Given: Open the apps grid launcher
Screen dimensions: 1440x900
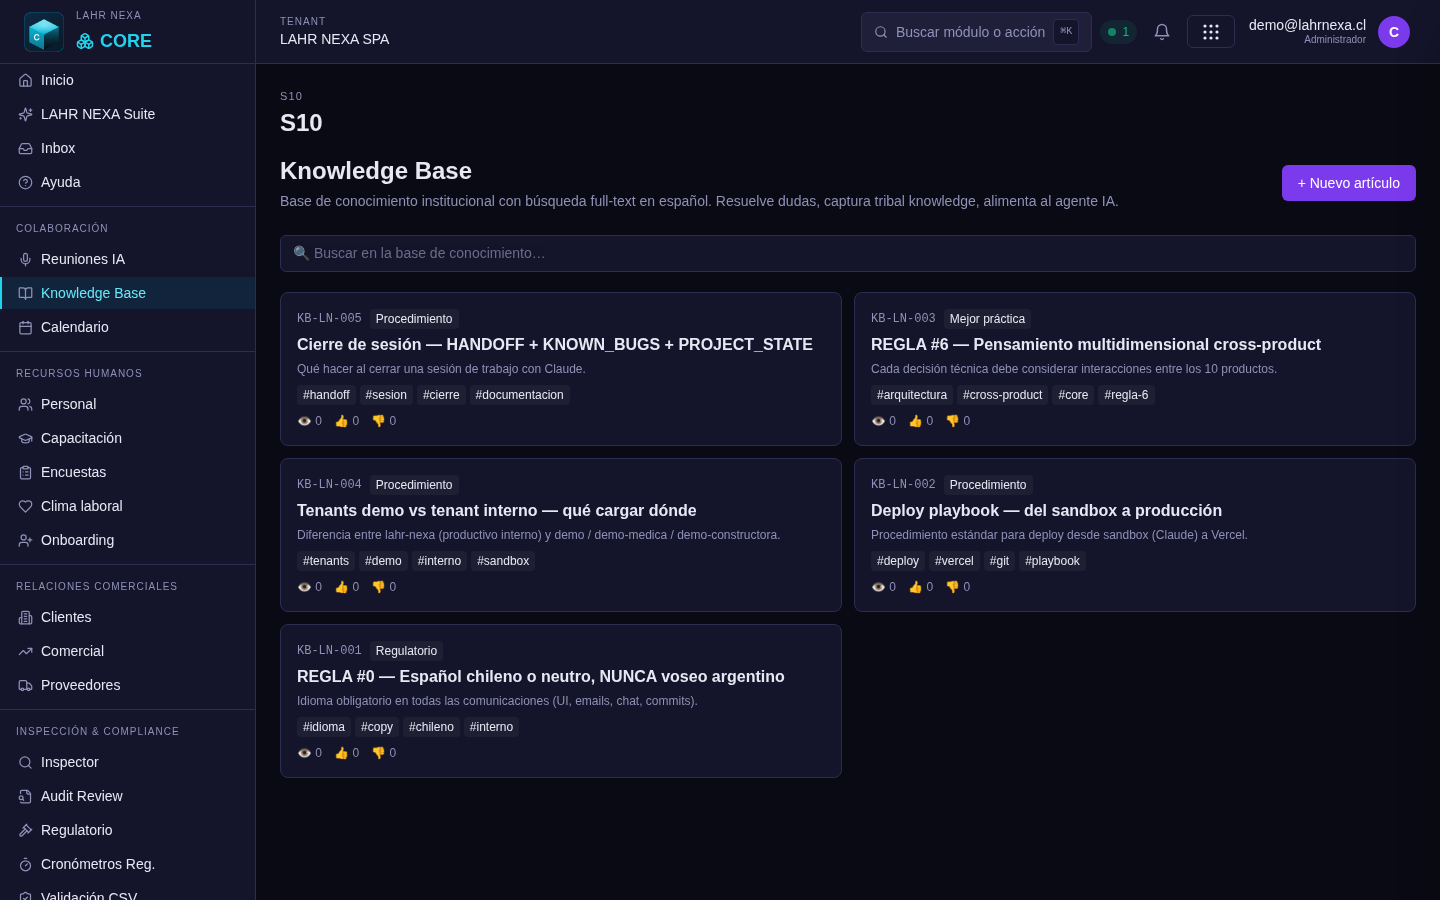Looking at the screenshot, I should point(1211,32).
